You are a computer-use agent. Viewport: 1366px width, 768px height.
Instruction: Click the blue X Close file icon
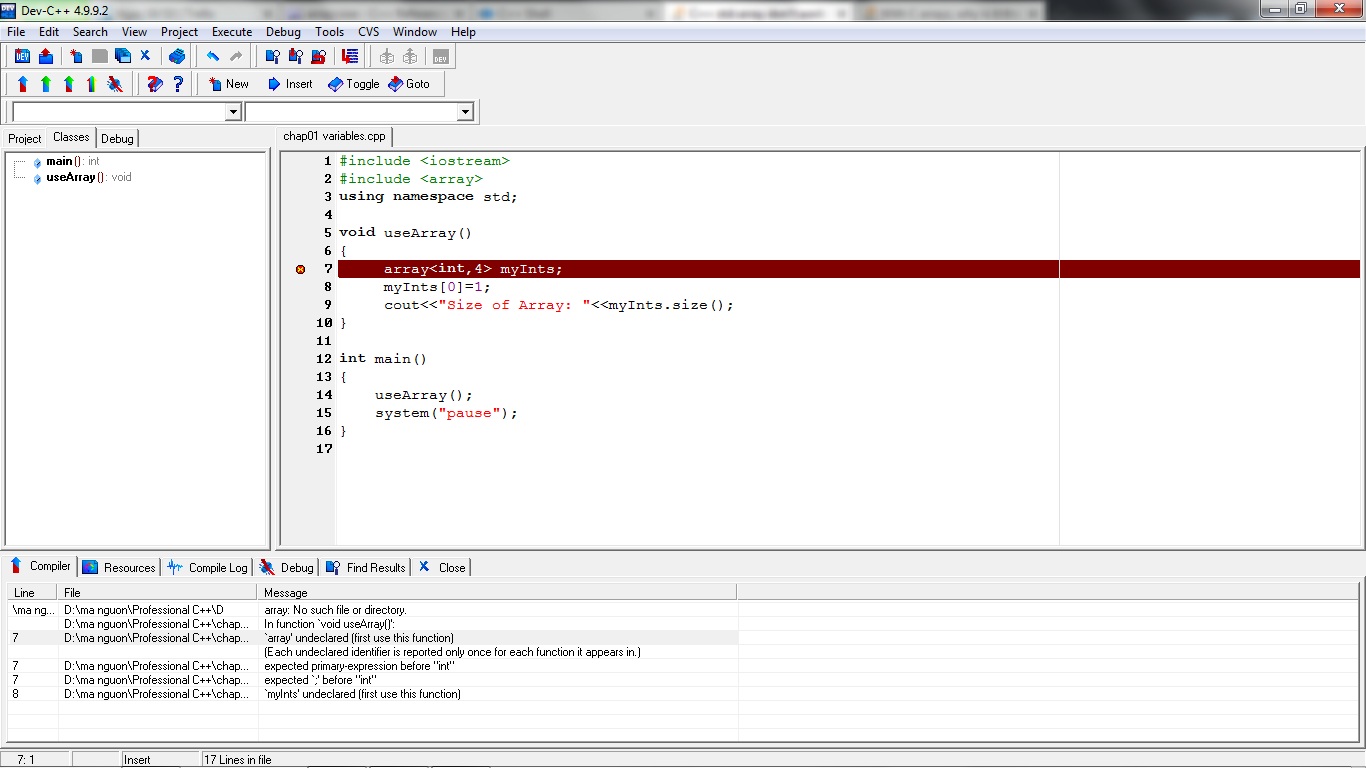pos(145,56)
